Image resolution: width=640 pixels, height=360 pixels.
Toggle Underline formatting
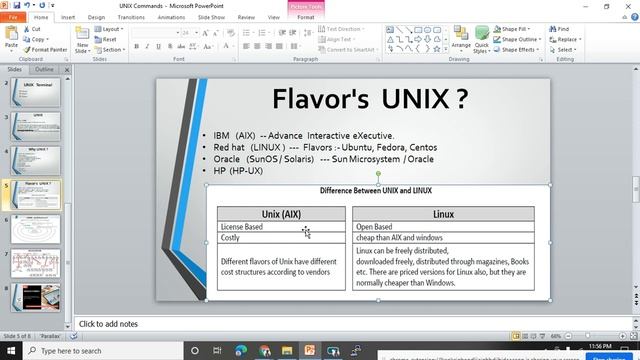(158, 47)
